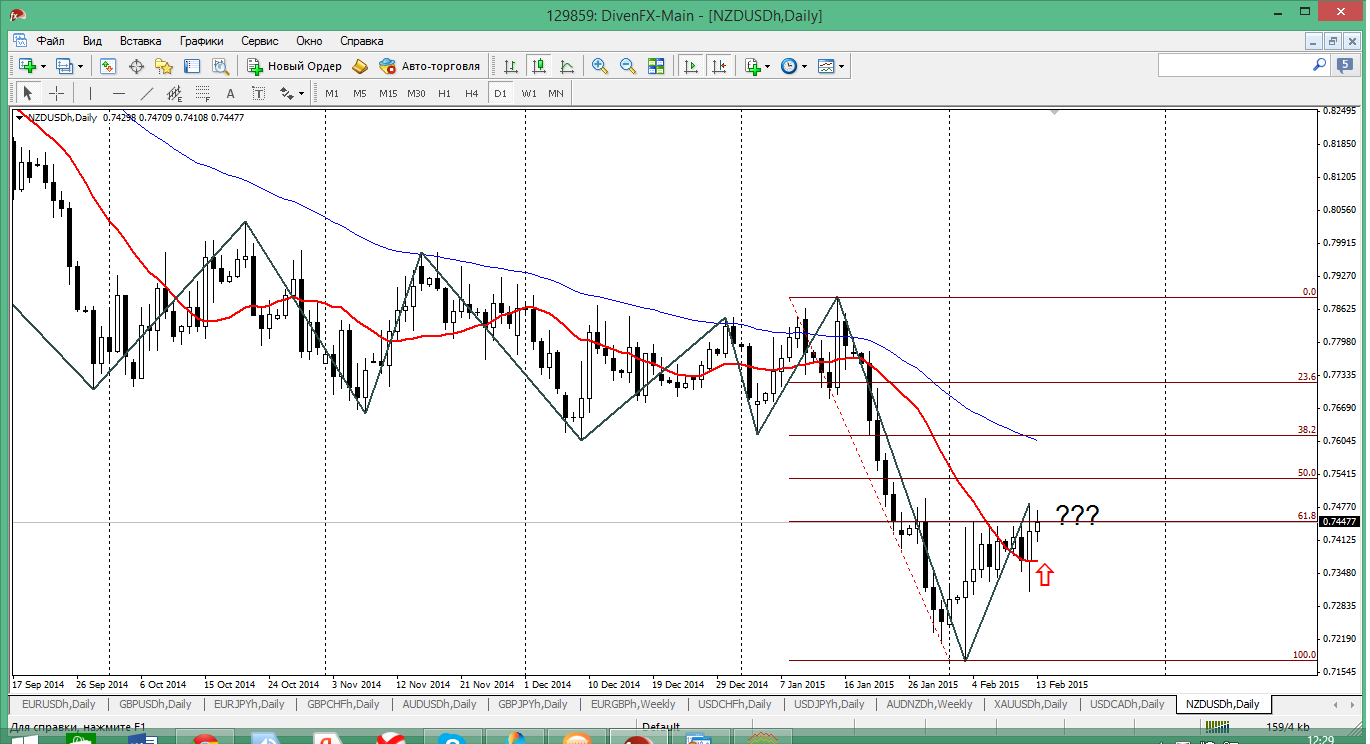Screen dimensions: 1370x744
Task: Toggle chart shift button
Action: click(718, 66)
